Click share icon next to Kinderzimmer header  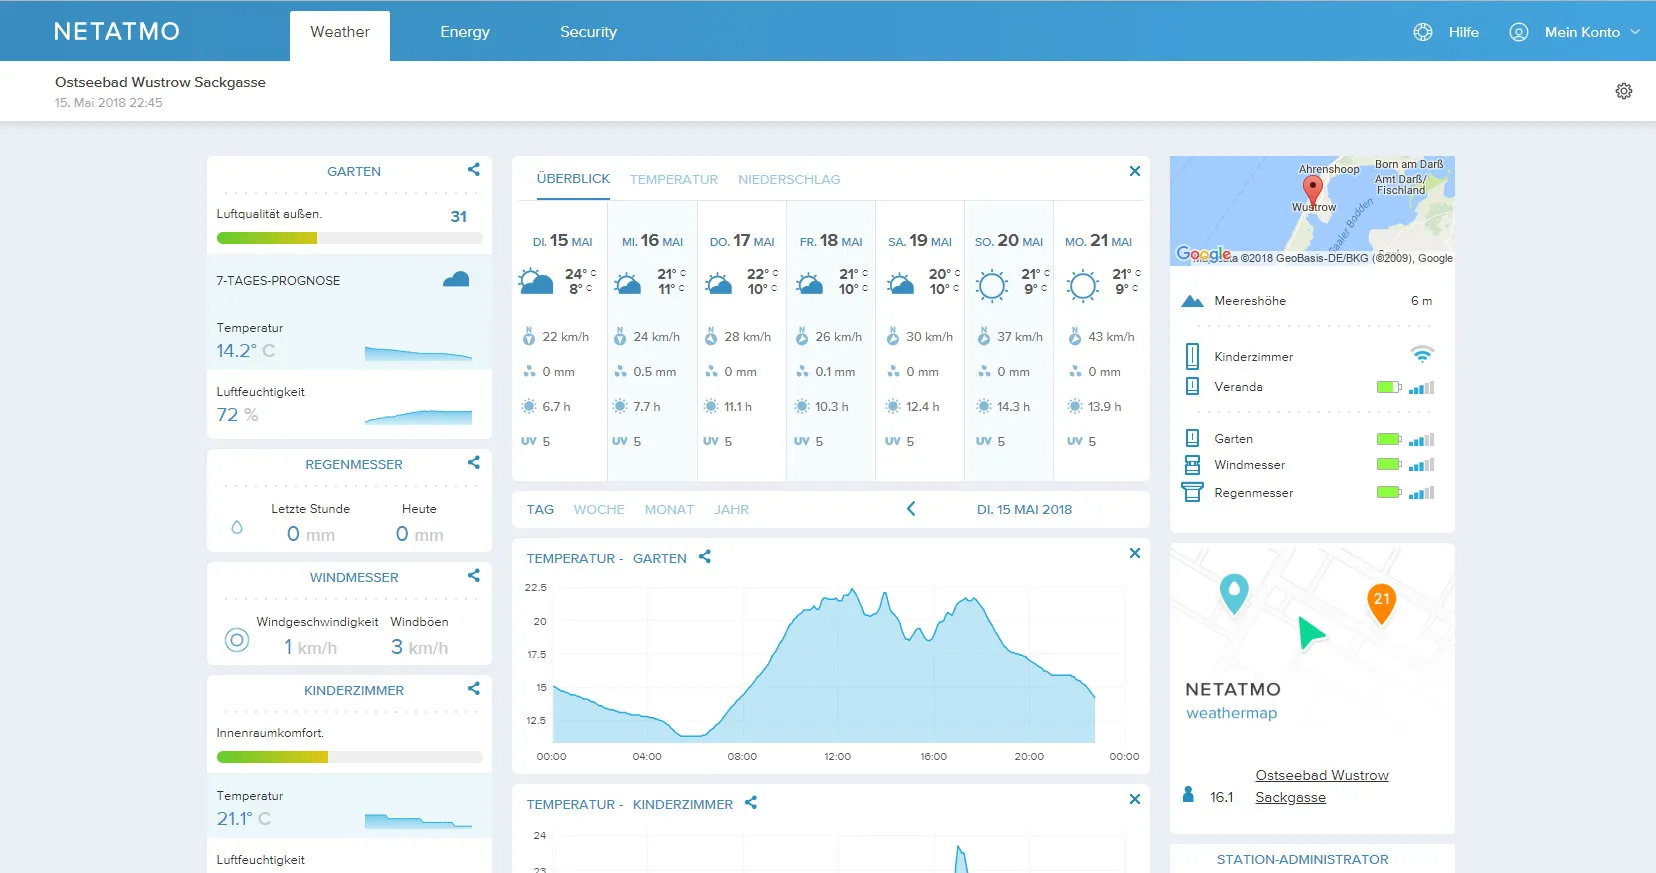pos(473,689)
